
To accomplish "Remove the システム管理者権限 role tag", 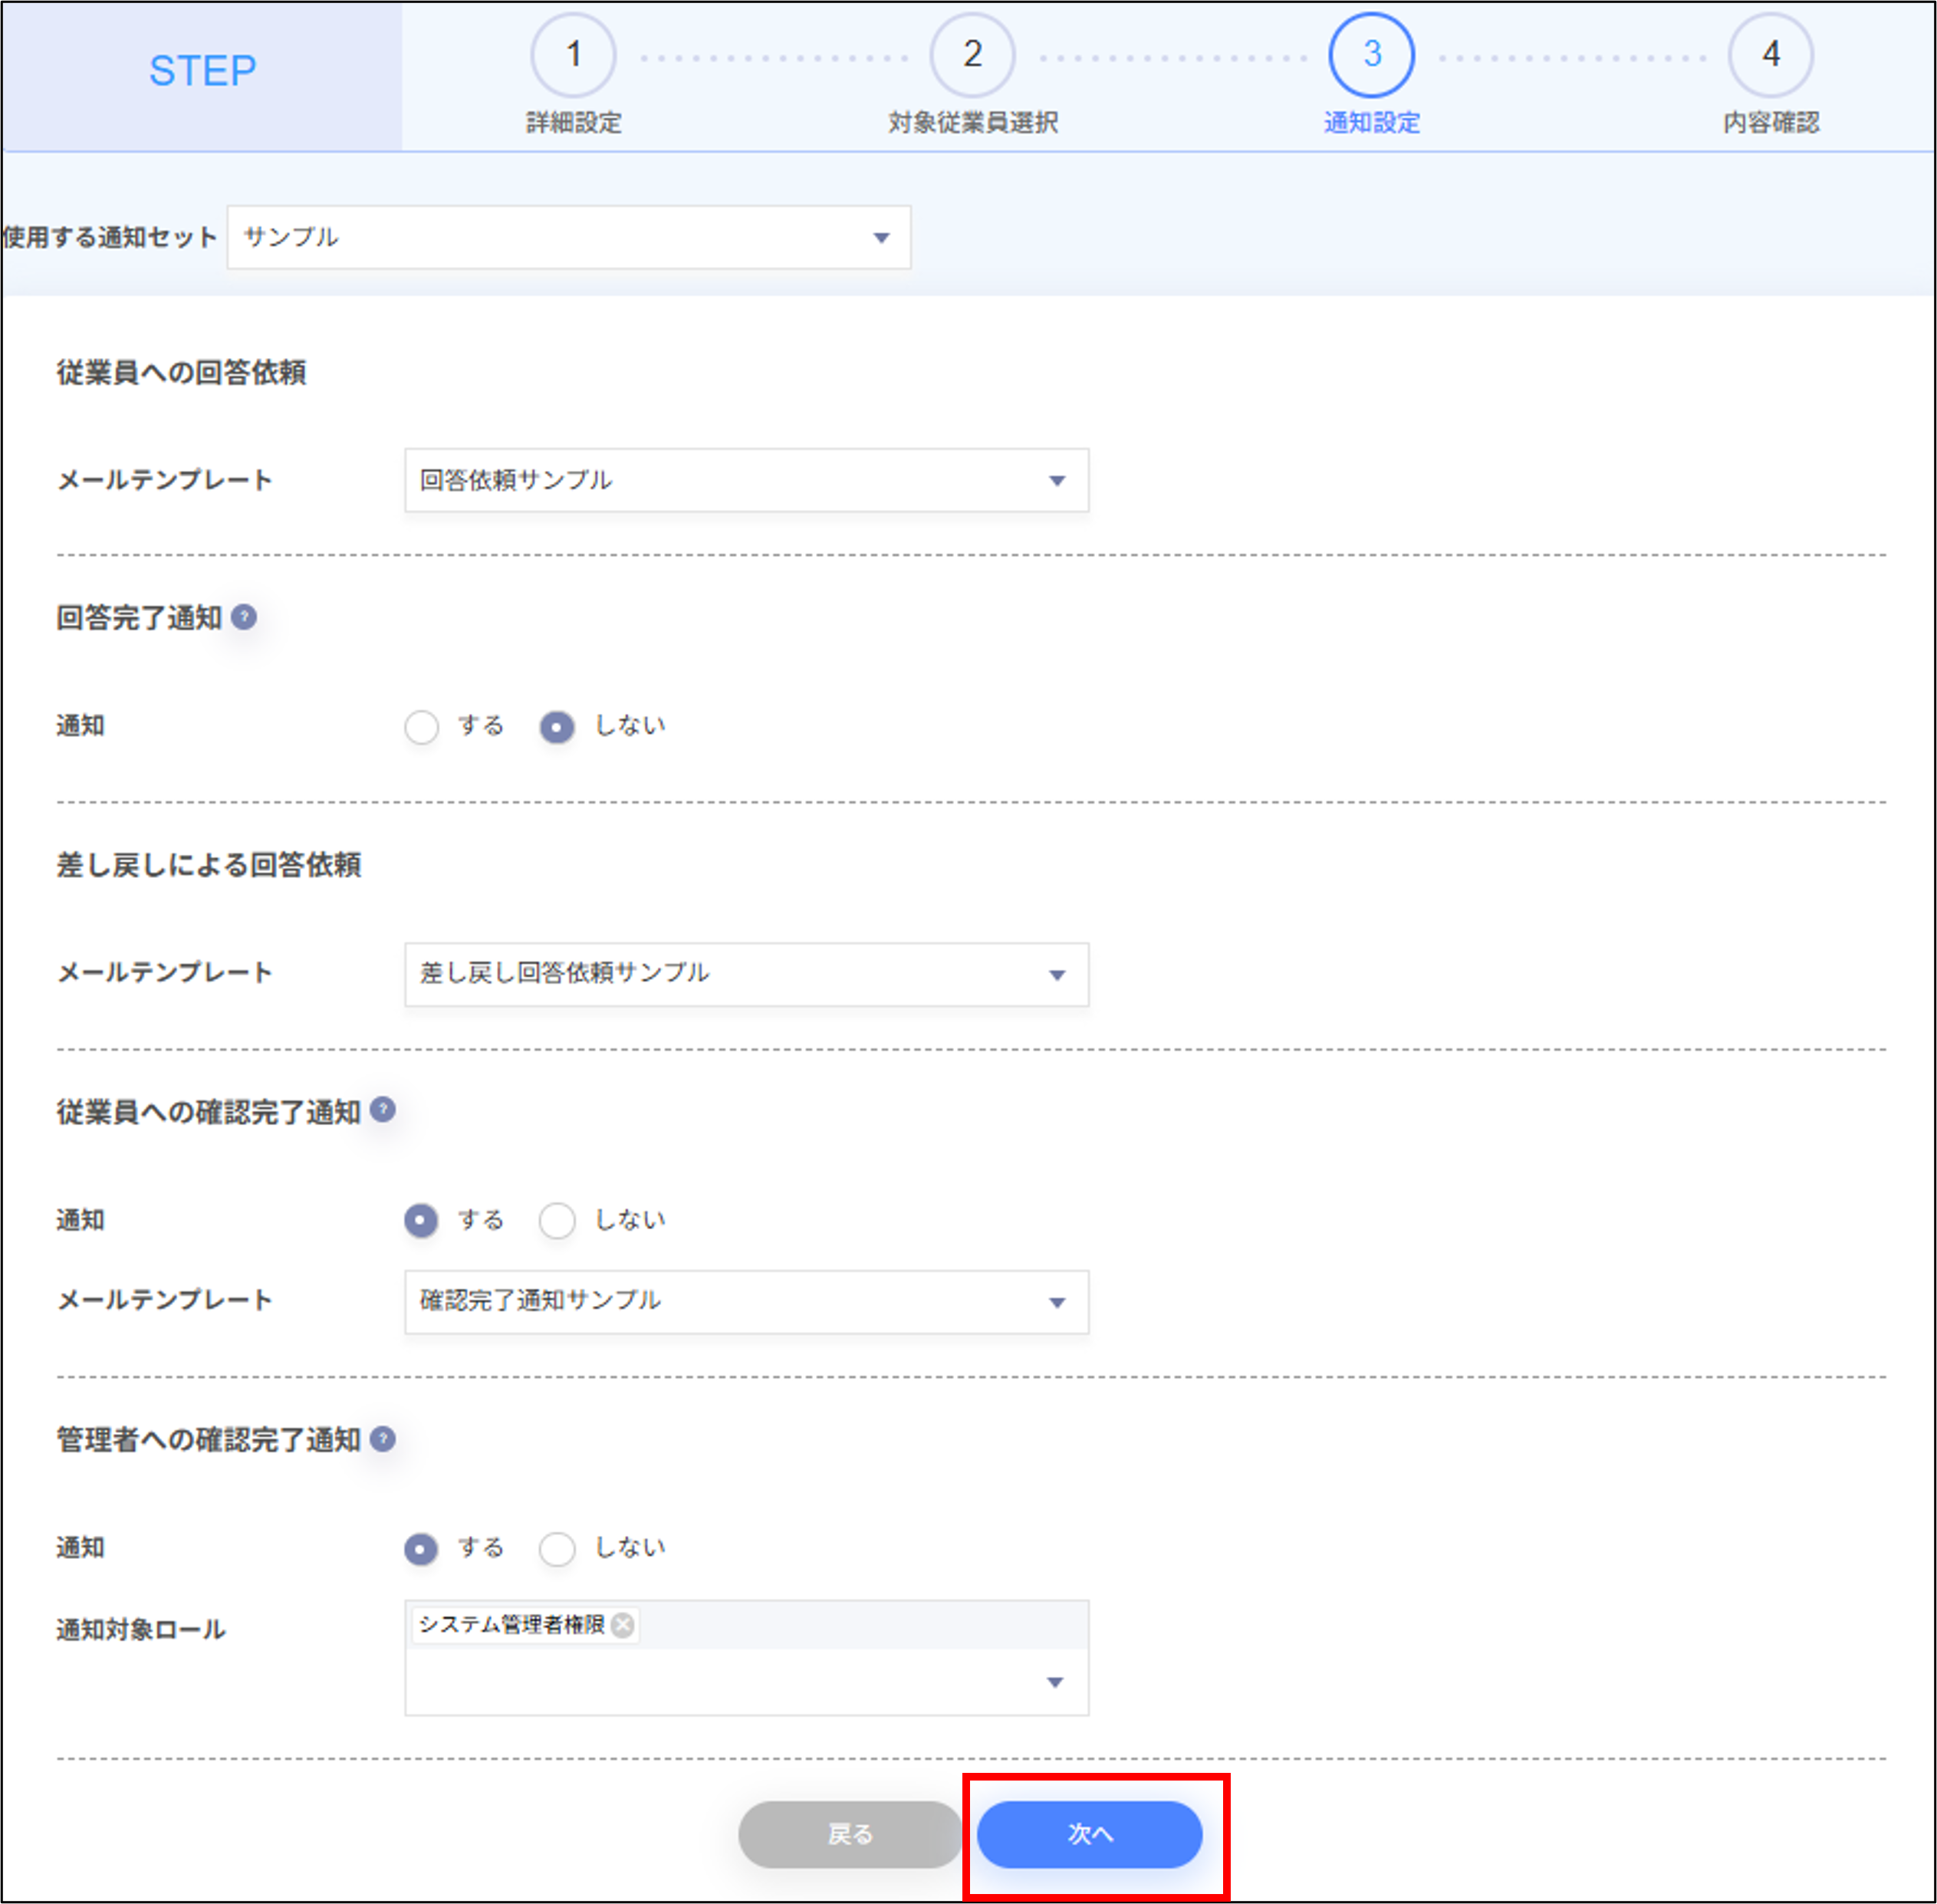I will tap(622, 1626).
